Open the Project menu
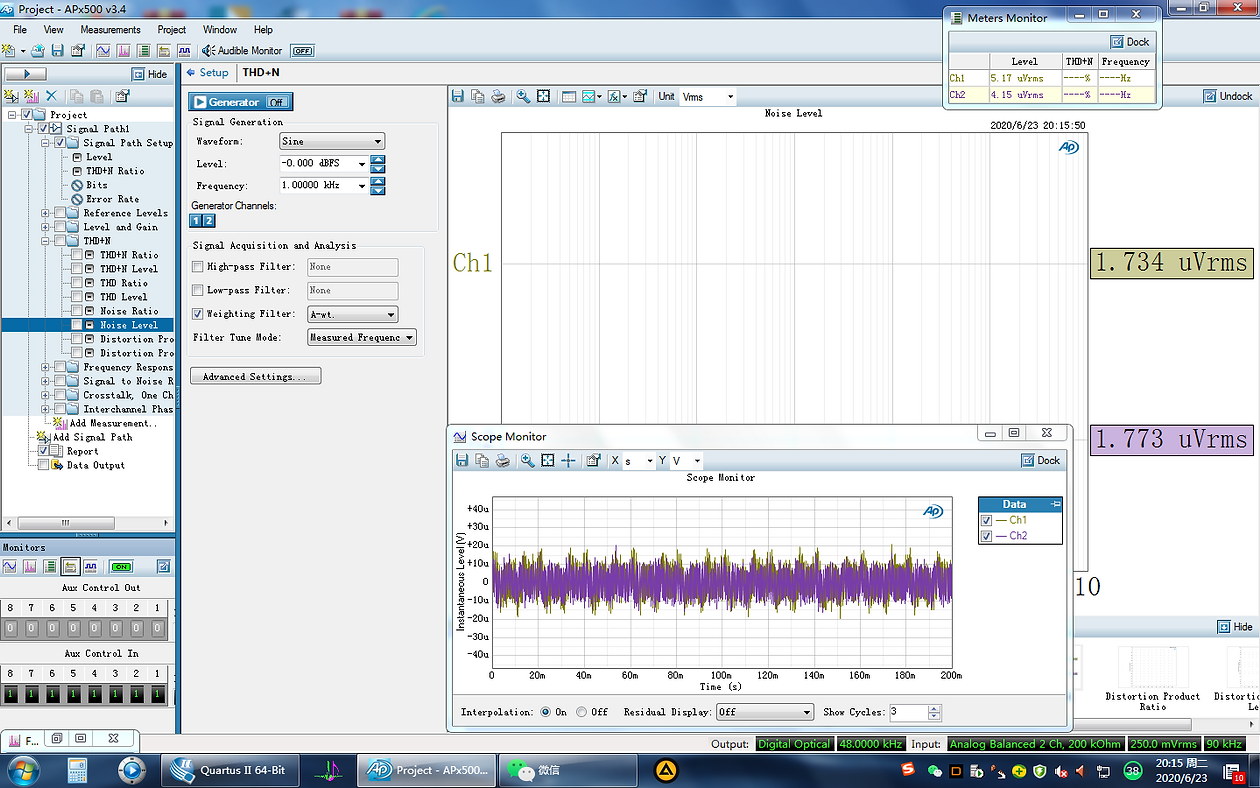This screenshot has width=1260, height=788. coord(172,30)
